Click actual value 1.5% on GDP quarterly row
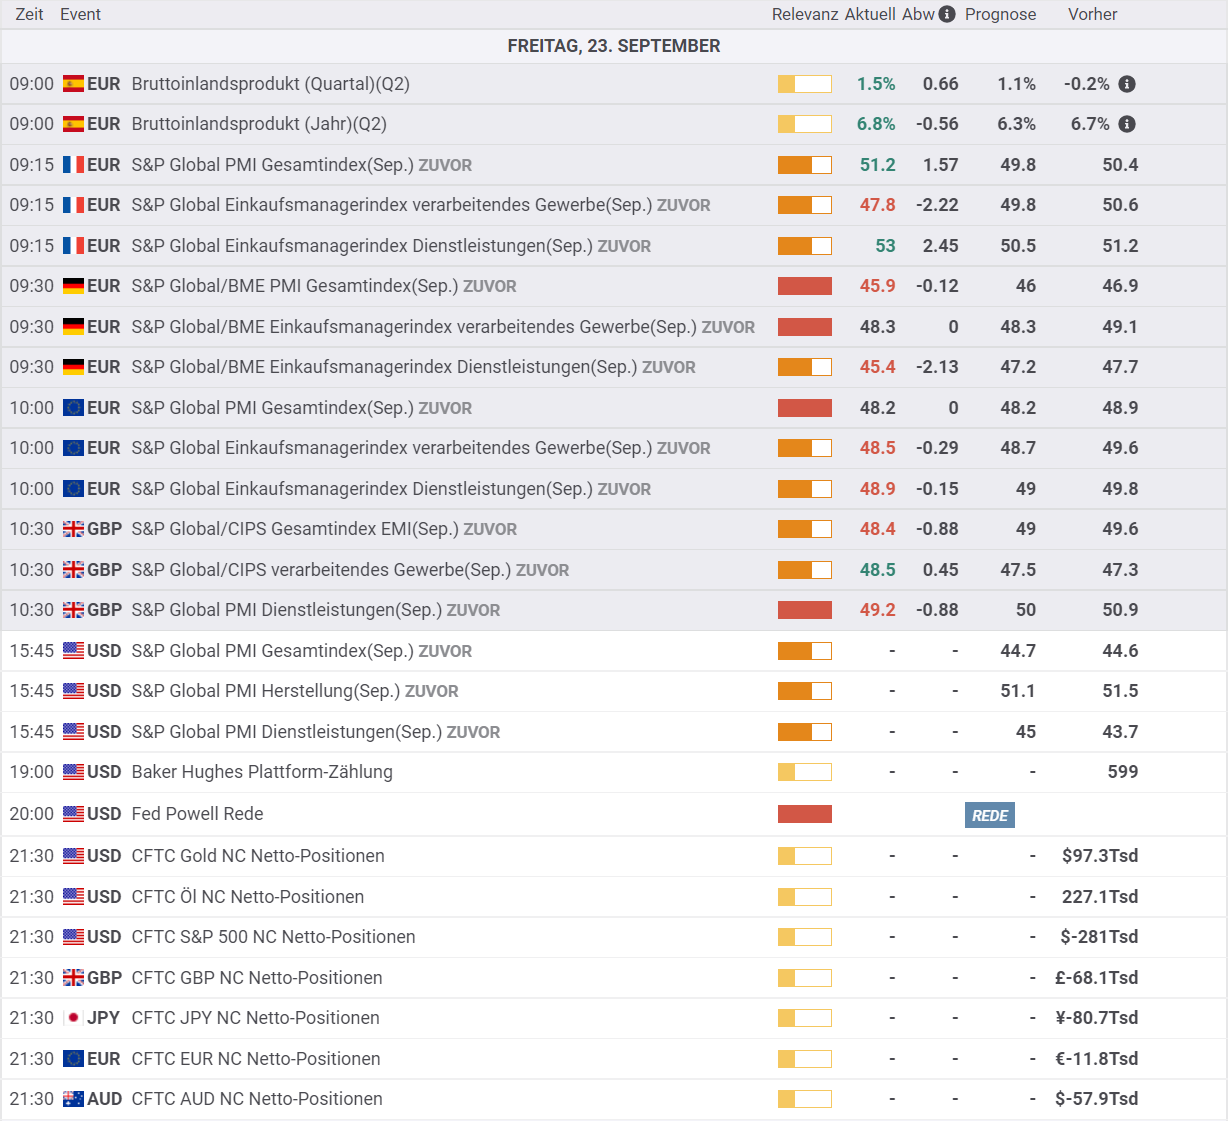 coord(876,84)
